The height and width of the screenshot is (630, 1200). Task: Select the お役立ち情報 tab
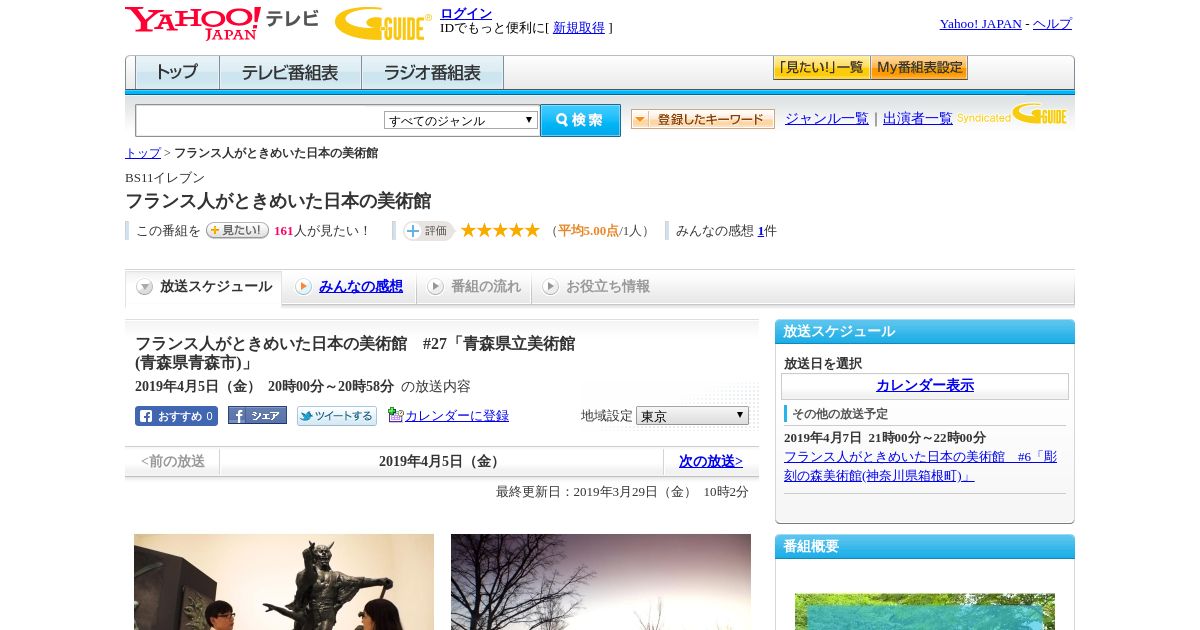596,287
